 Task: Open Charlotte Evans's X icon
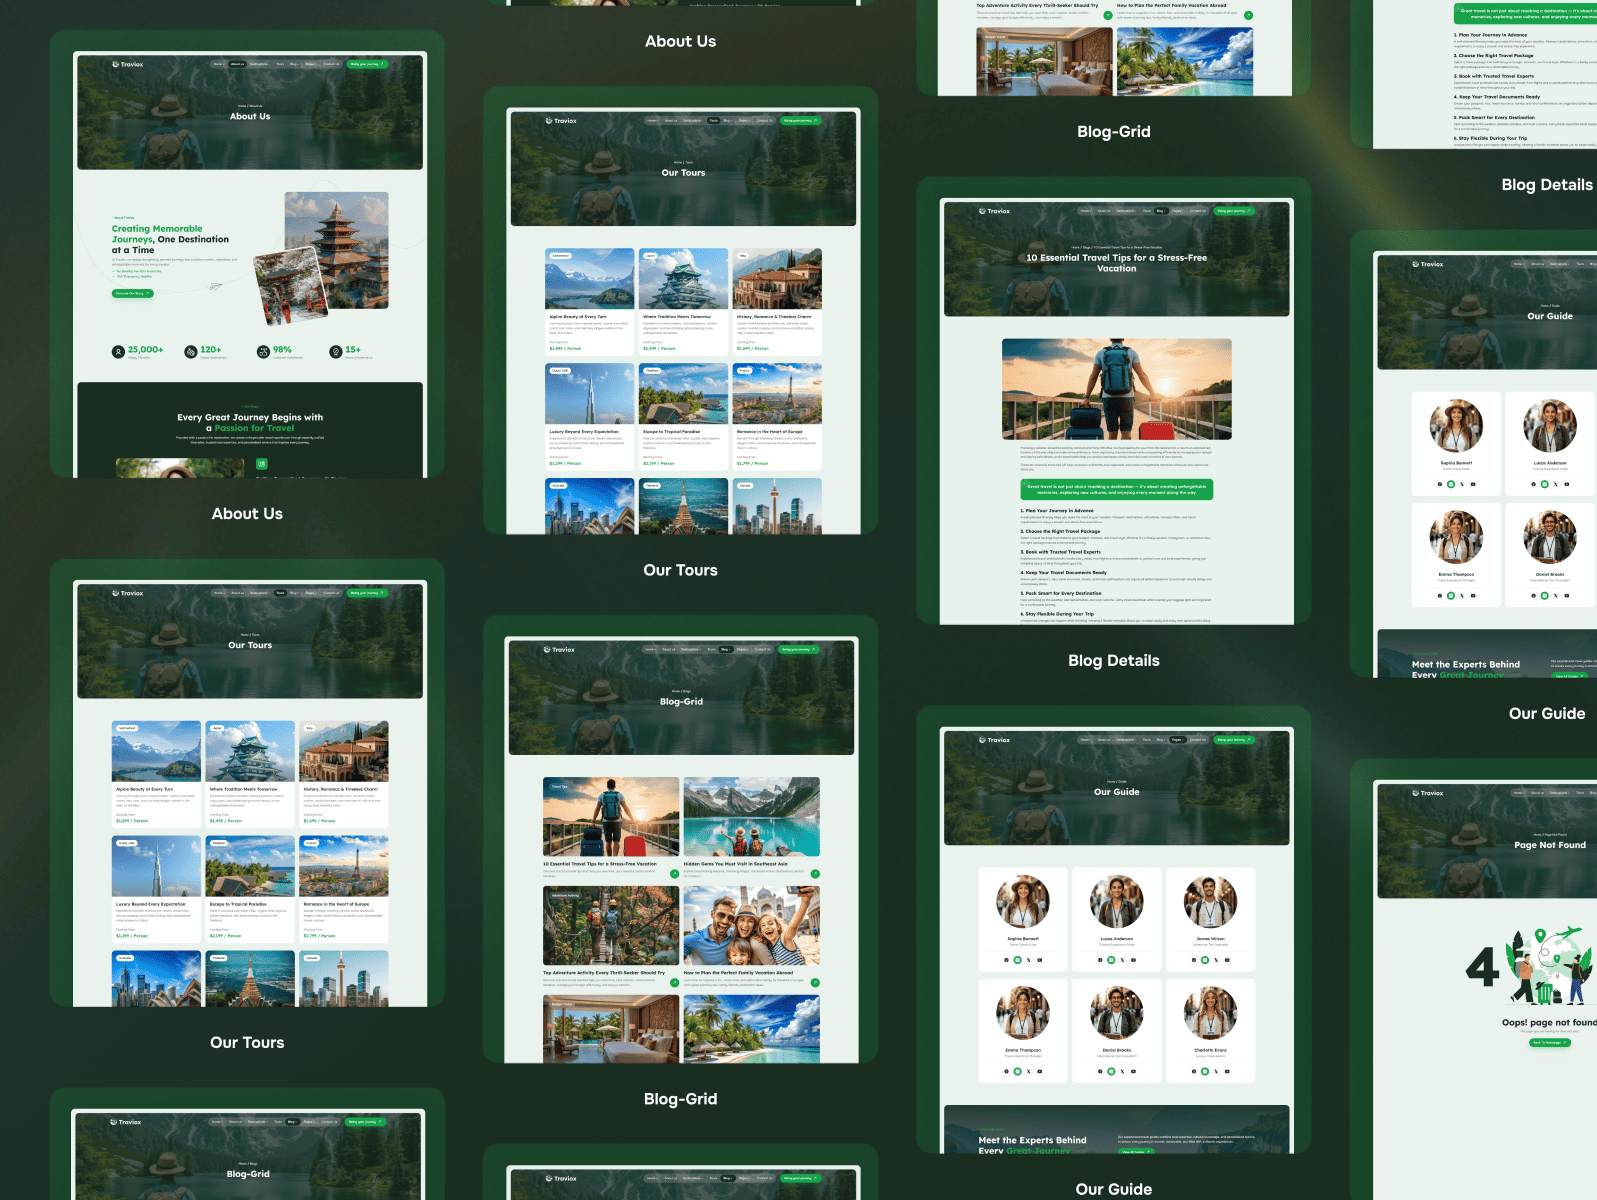[1216, 1071]
